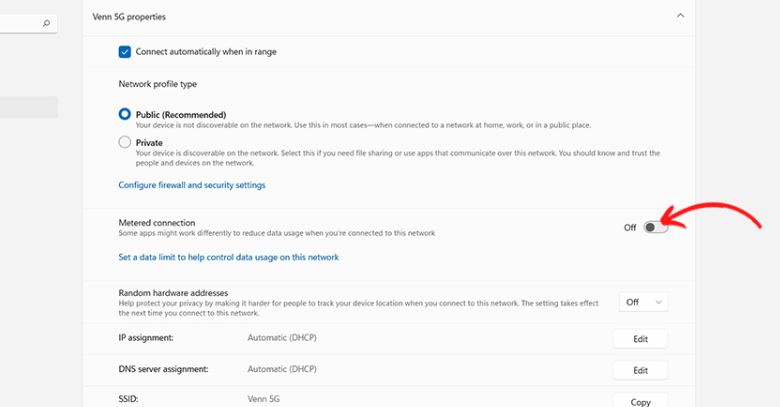Viewport: 780px width, 407px height.
Task: Click the search magnifier icon
Action: [x=46, y=23]
